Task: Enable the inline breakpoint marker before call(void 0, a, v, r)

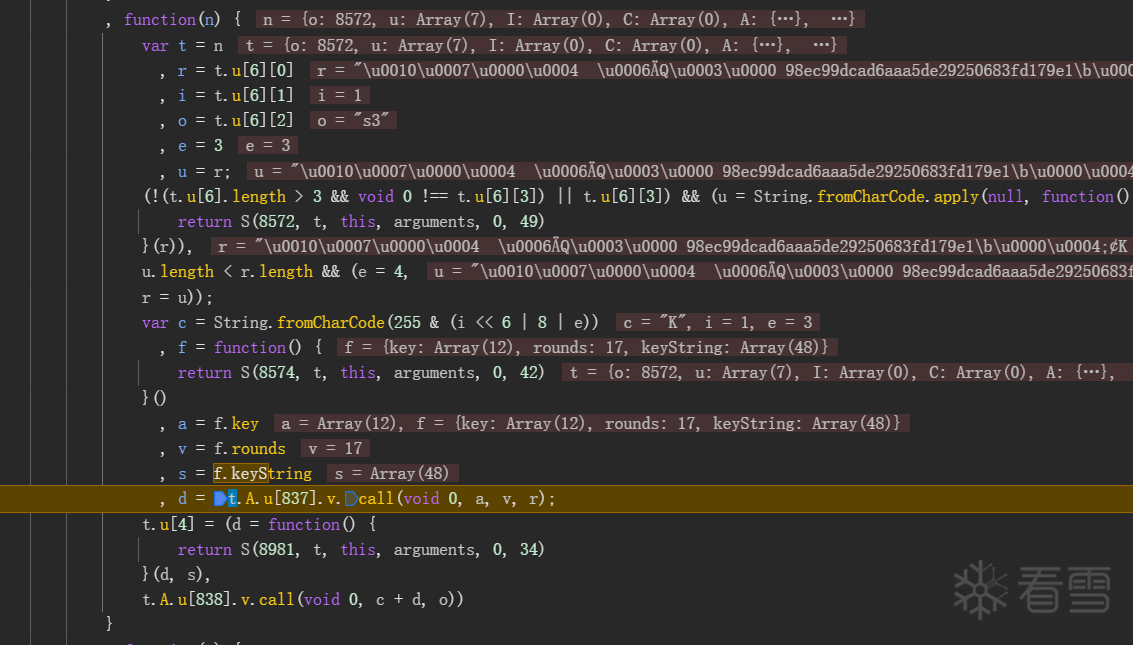Action: (351, 499)
